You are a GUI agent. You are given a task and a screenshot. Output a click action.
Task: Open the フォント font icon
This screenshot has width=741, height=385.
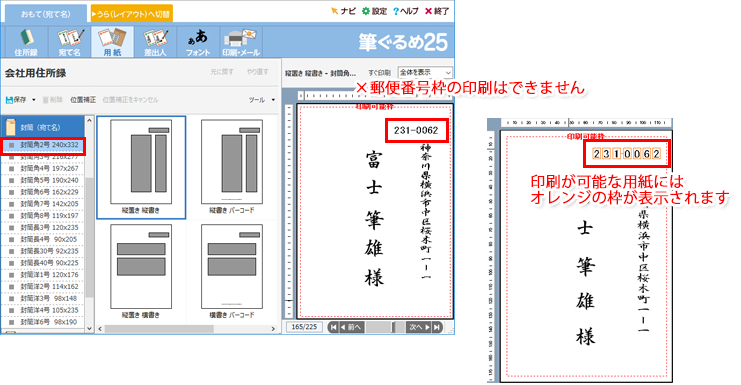click(x=198, y=43)
